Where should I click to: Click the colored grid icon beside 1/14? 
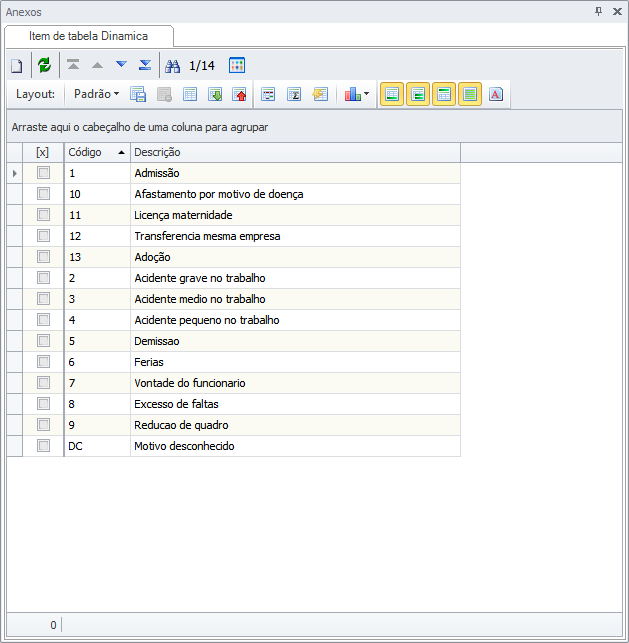click(x=237, y=65)
